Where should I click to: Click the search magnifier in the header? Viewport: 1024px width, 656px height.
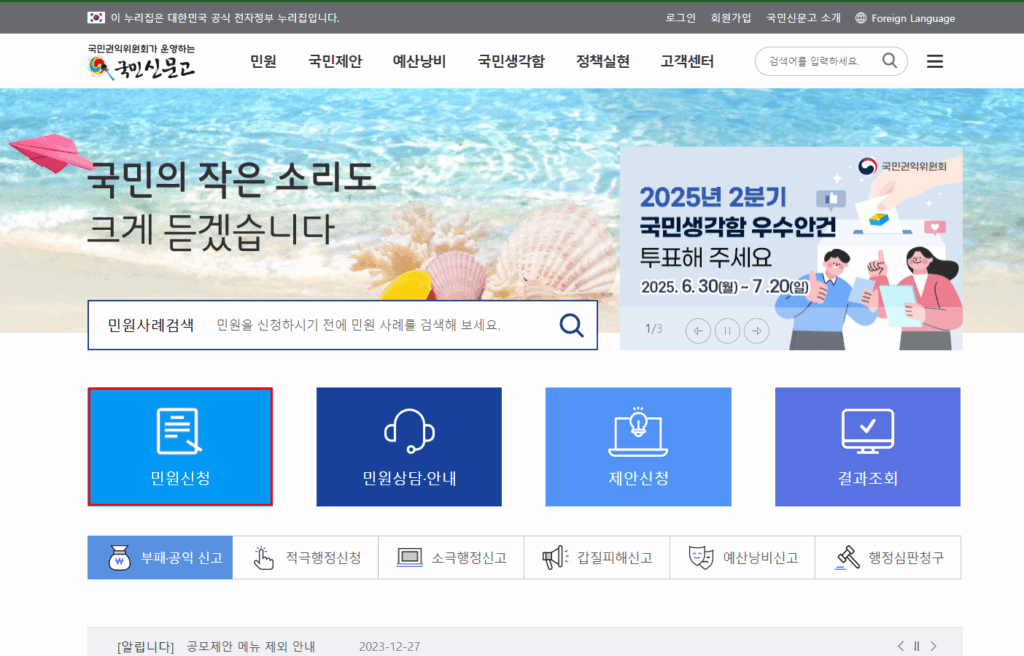tap(889, 61)
